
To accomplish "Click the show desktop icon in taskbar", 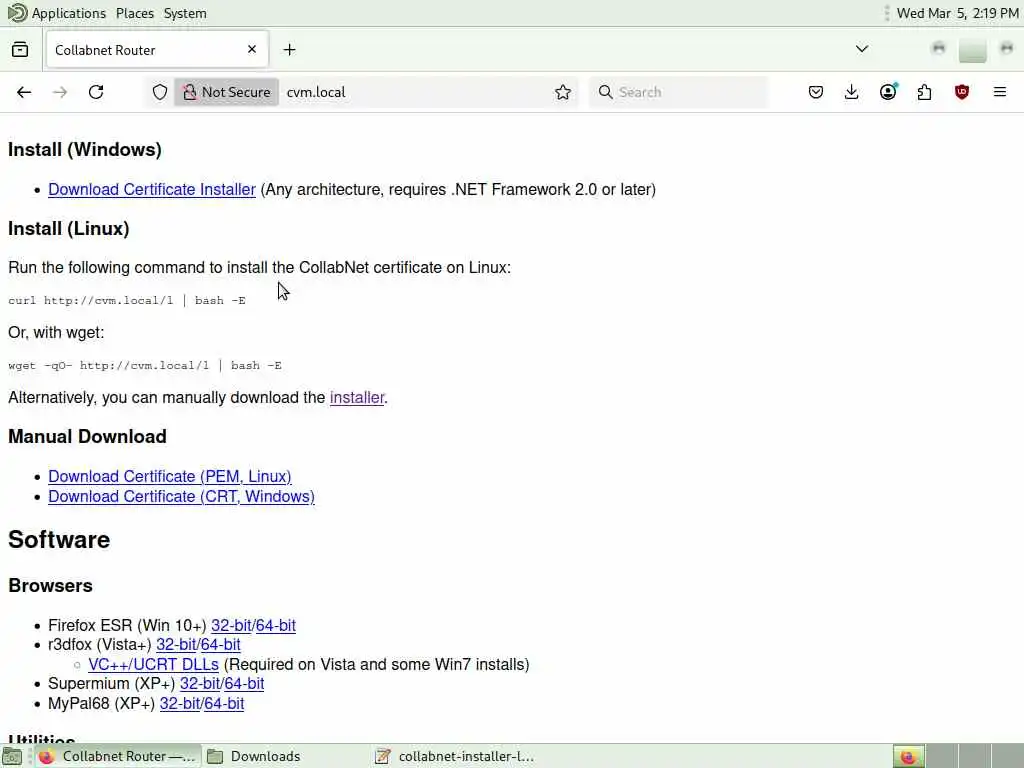I will point(12,757).
